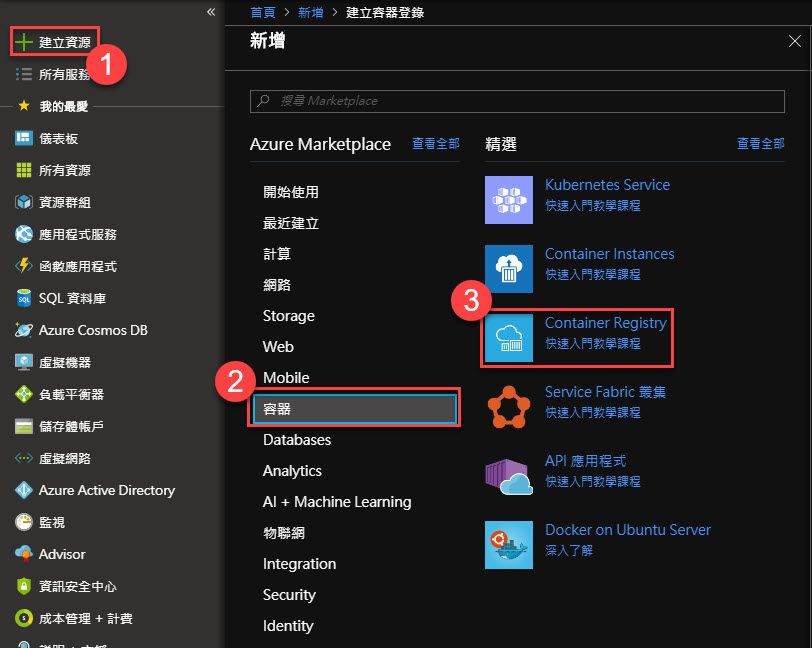Image resolution: width=812 pixels, height=648 pixels.
Task: Click the SQL database icon
Action: tap(24, 298)
